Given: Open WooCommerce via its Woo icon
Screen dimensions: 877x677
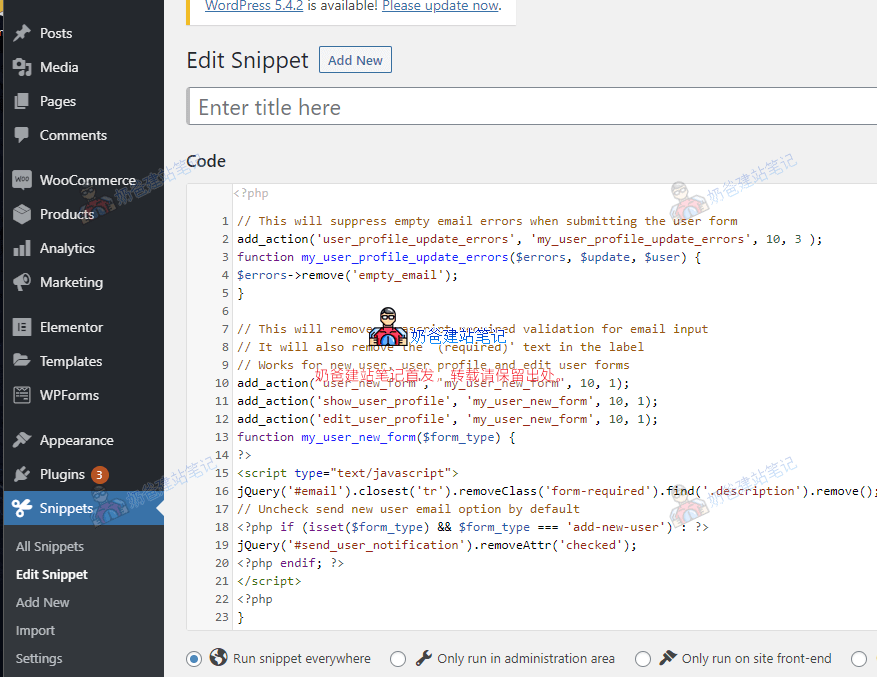Looking at the screenshot, I should 22,180.
